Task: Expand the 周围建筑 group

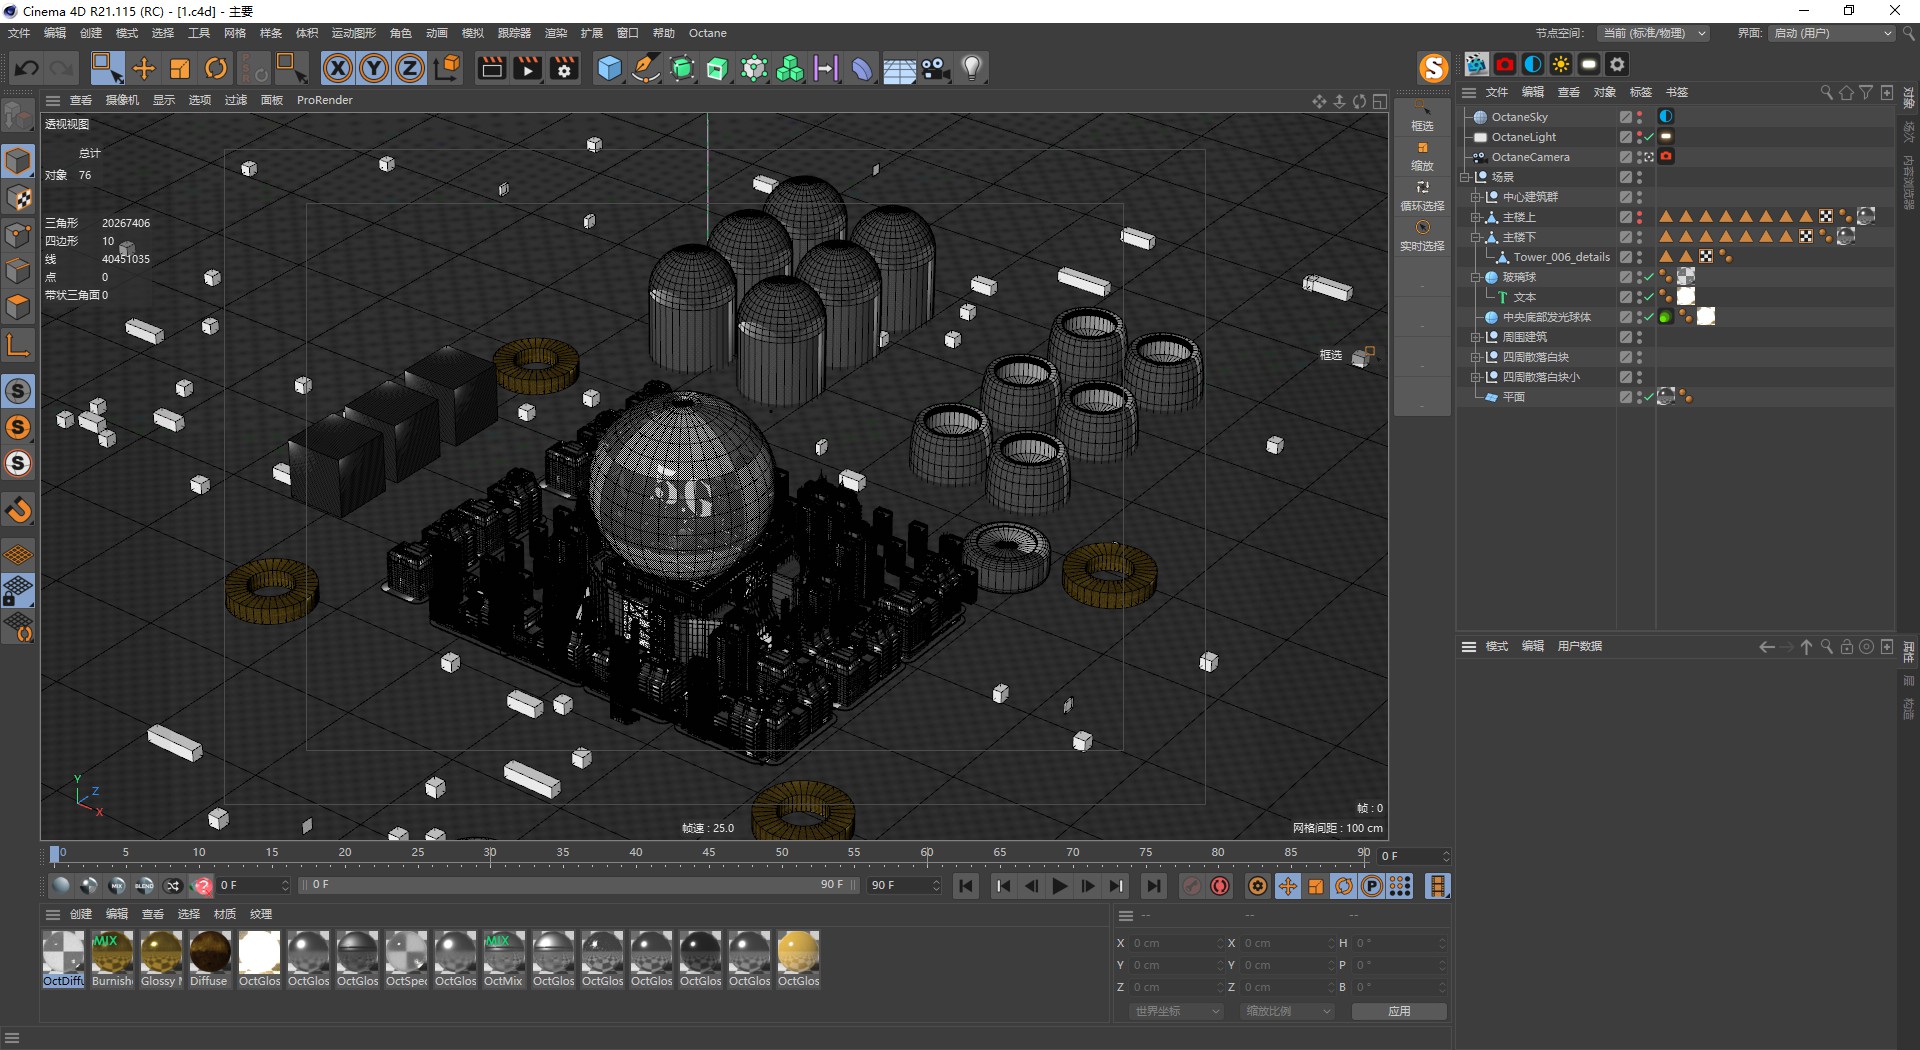Action: tap(1475, 337)
